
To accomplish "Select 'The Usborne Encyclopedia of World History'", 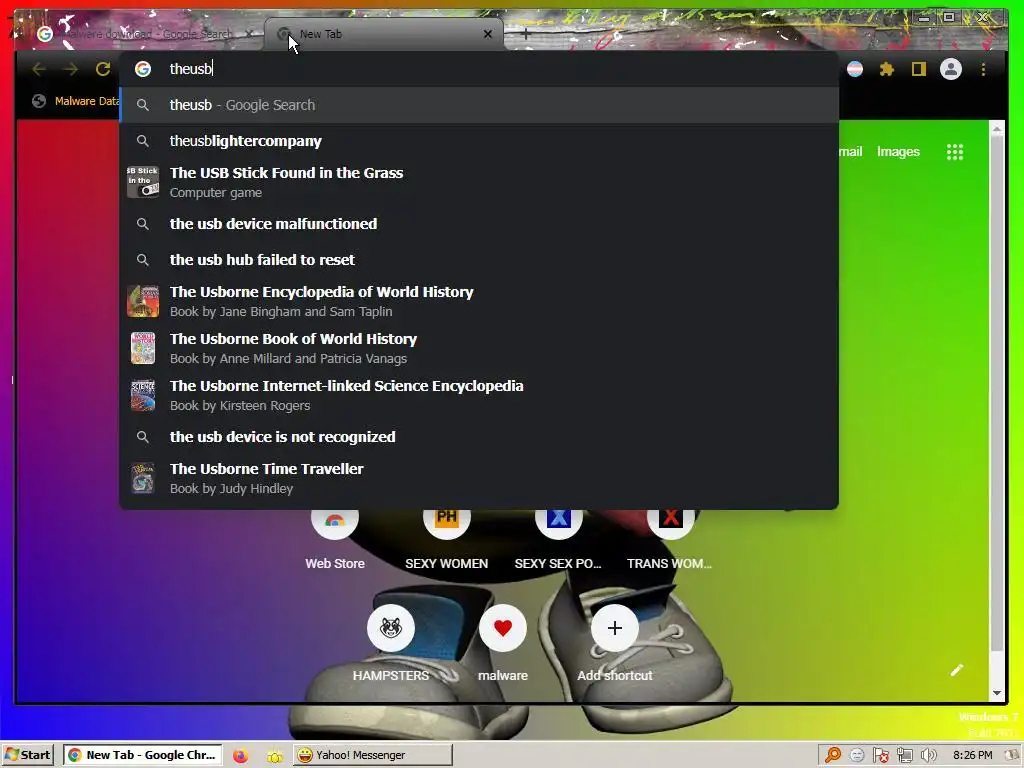I will 479,301.
